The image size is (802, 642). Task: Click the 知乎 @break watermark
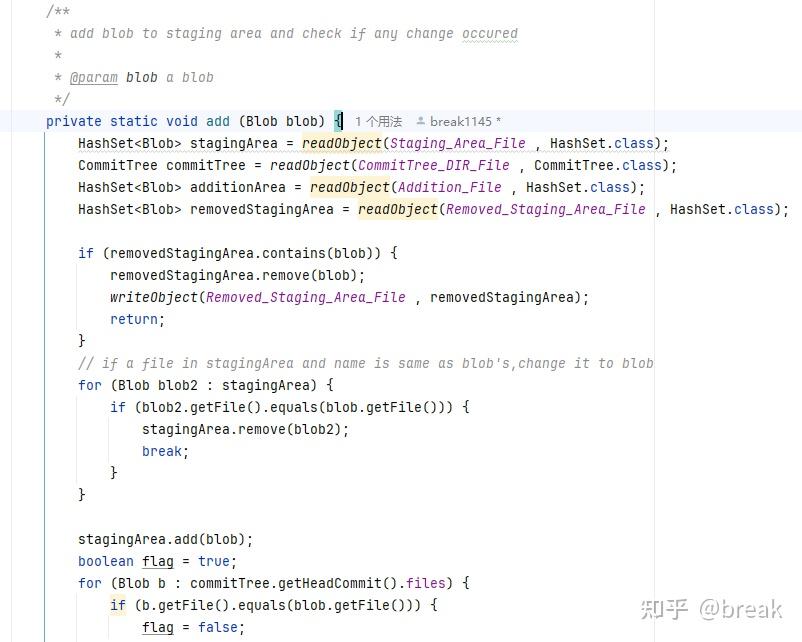click(711, 608)
